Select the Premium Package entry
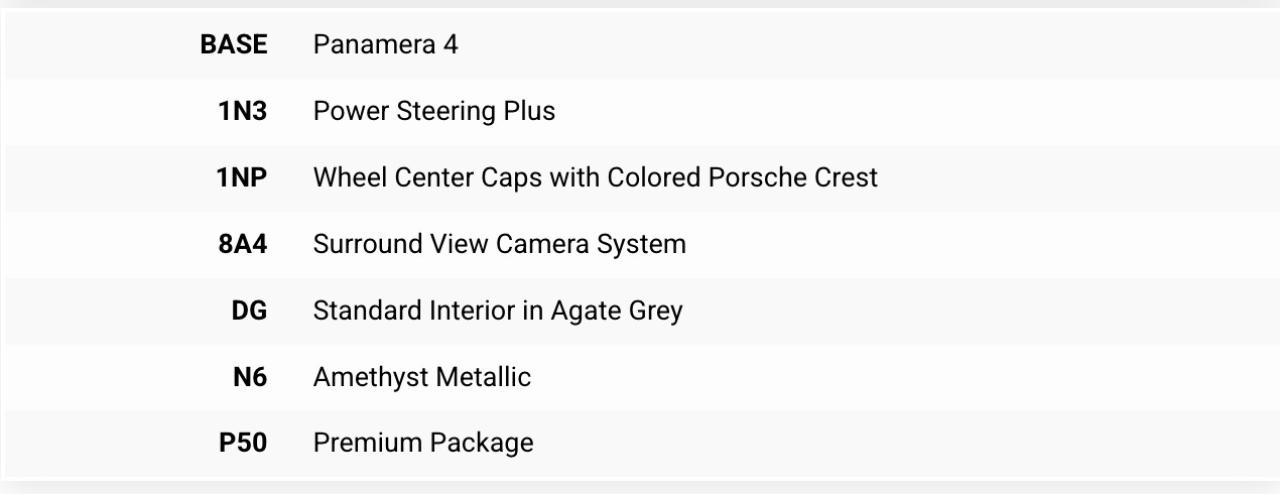 coord(423,443)
